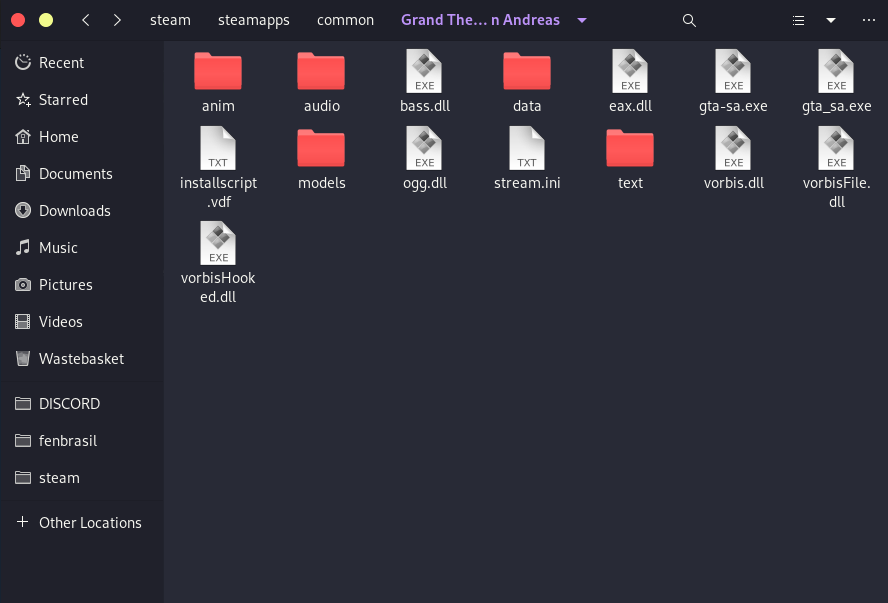Image resolution: width=888 pixels, height=603 pixels.
Task: Navigate to the common breadcrumb
Action: coord(345,20)
